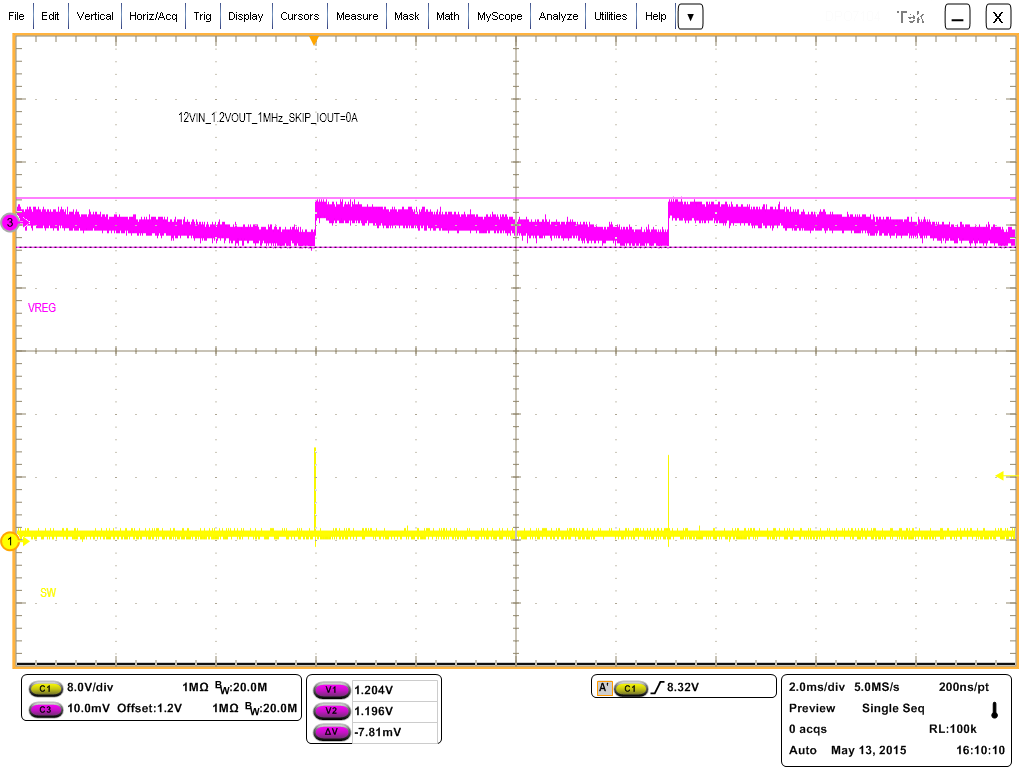Click the horizontal readout showing 2.0ms/div

pyautogui.click(x=815, y=688)
